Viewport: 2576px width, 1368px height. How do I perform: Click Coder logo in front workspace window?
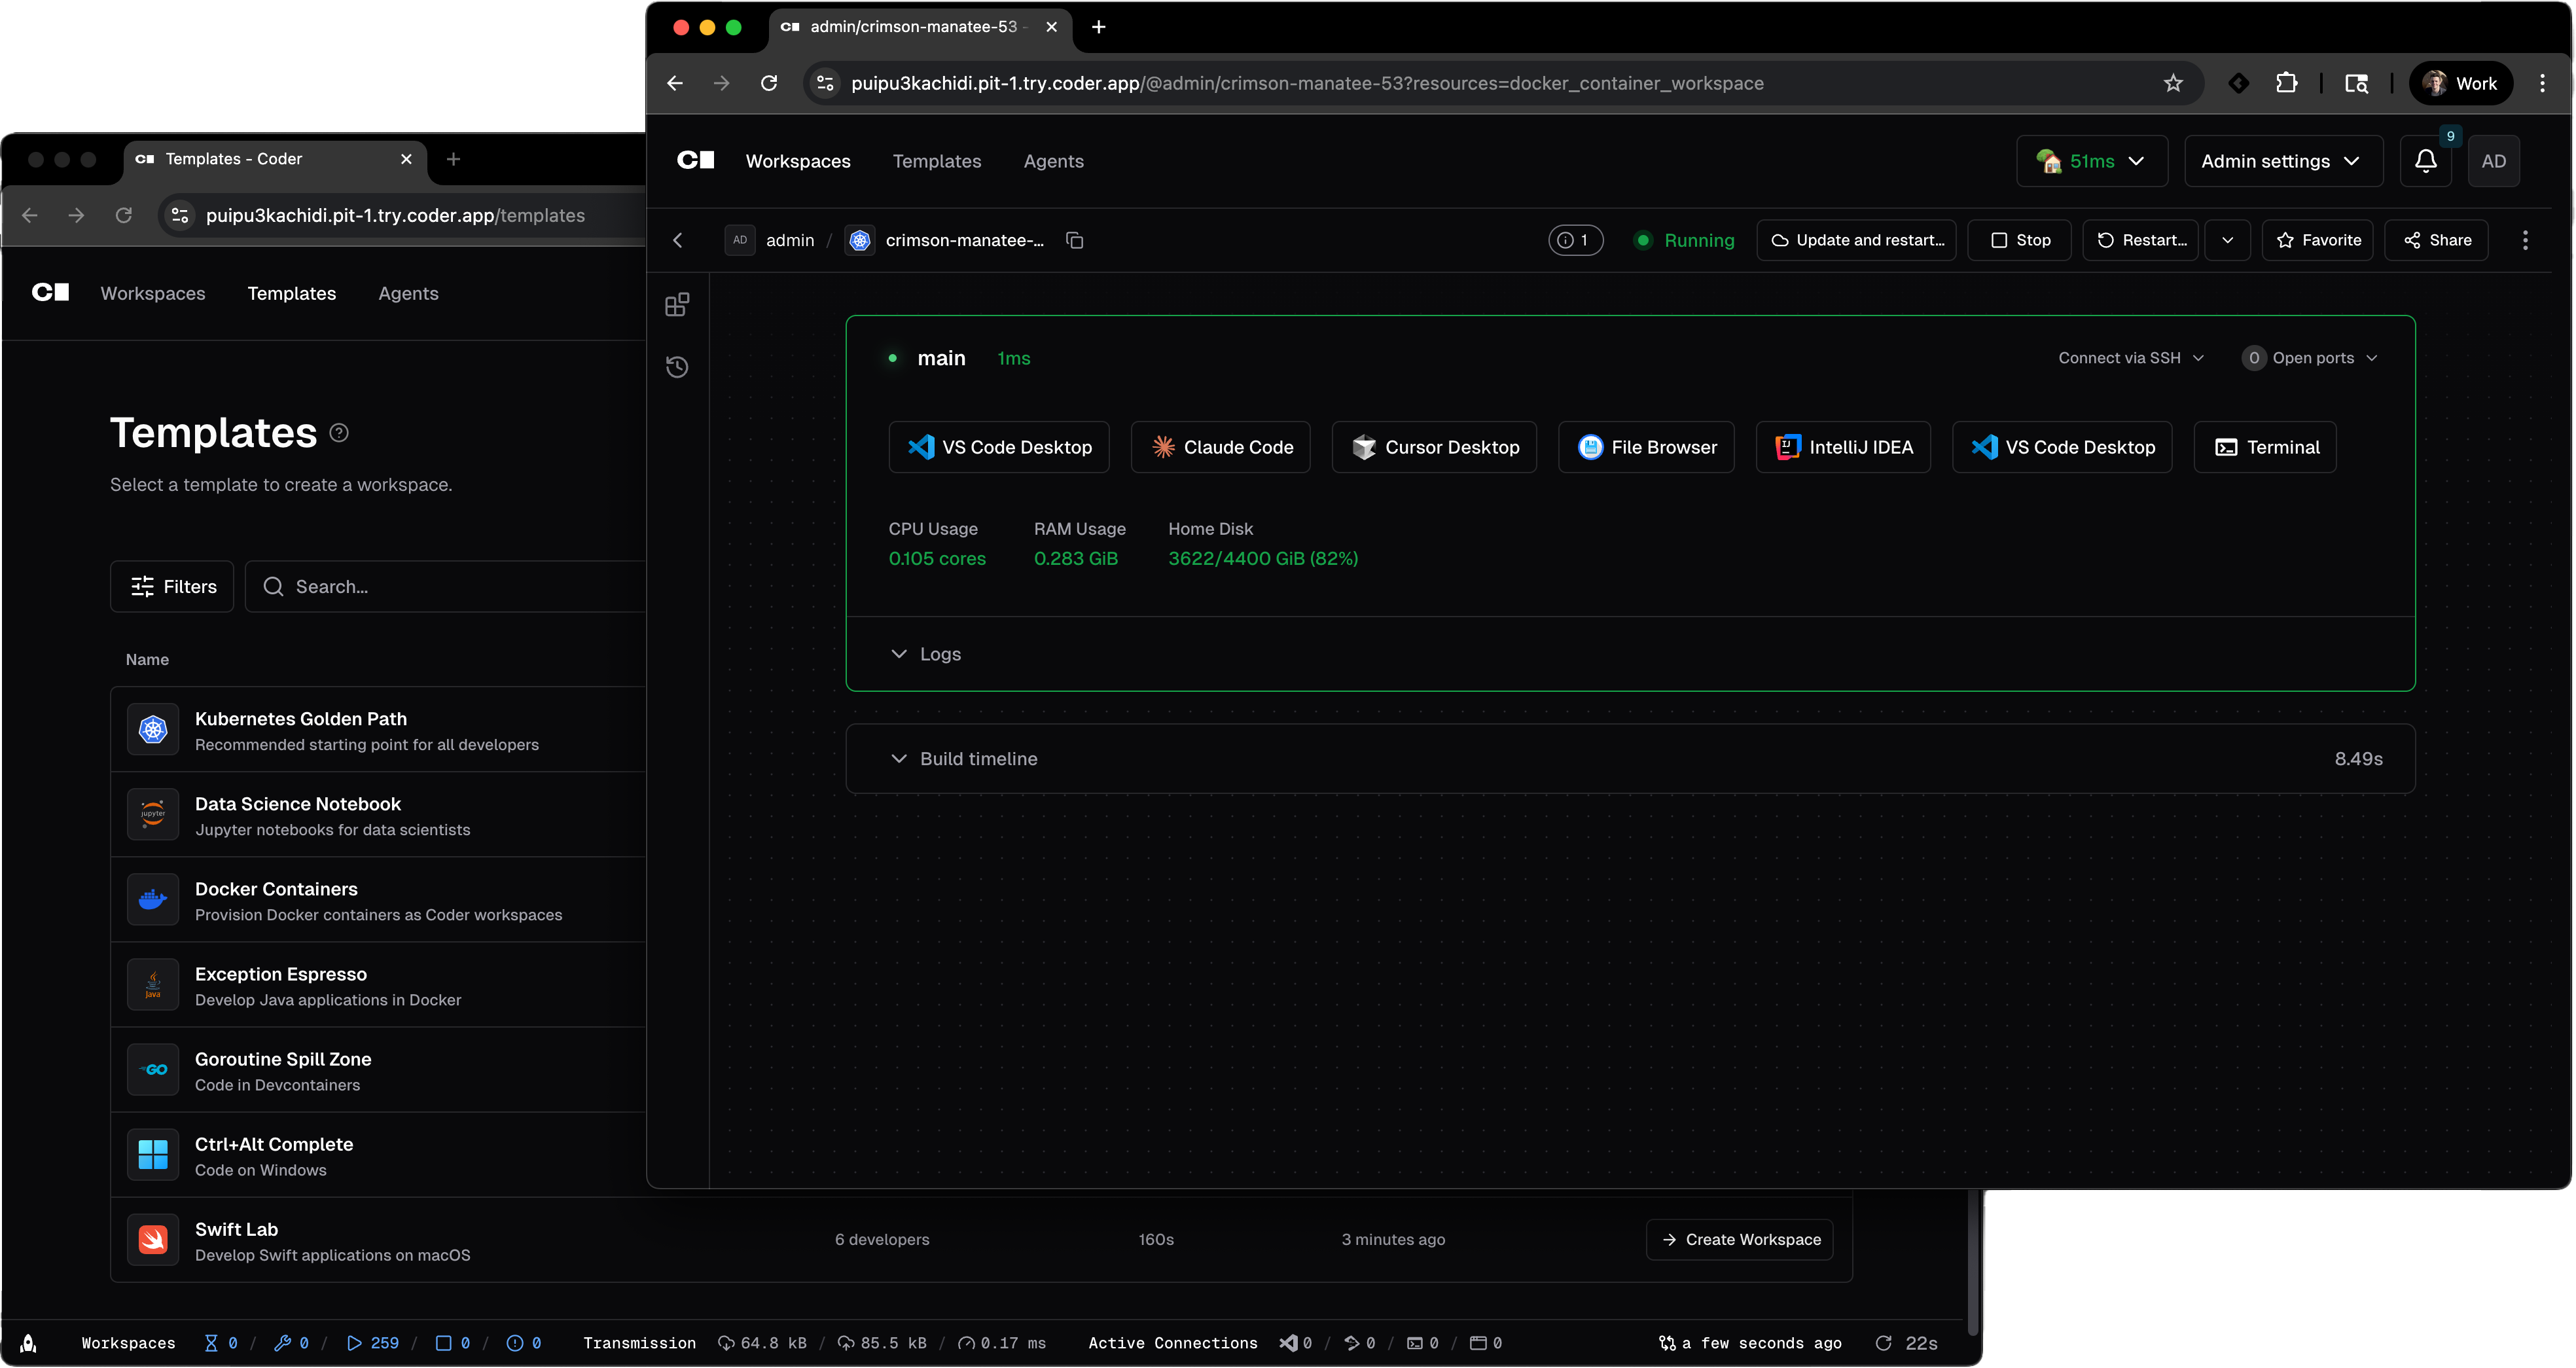click(x=695, y=160)
